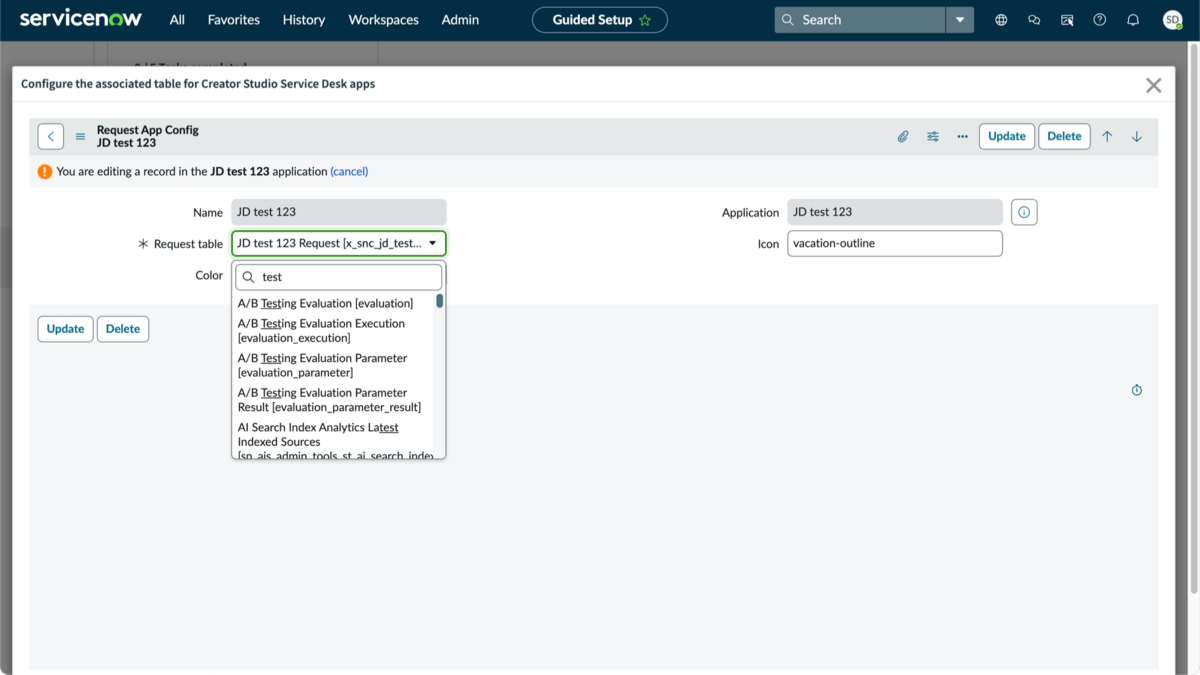This screenshot has width=1200, height=675.
Task: Collapse the Request table dropdown
Action: pos(339,243)
